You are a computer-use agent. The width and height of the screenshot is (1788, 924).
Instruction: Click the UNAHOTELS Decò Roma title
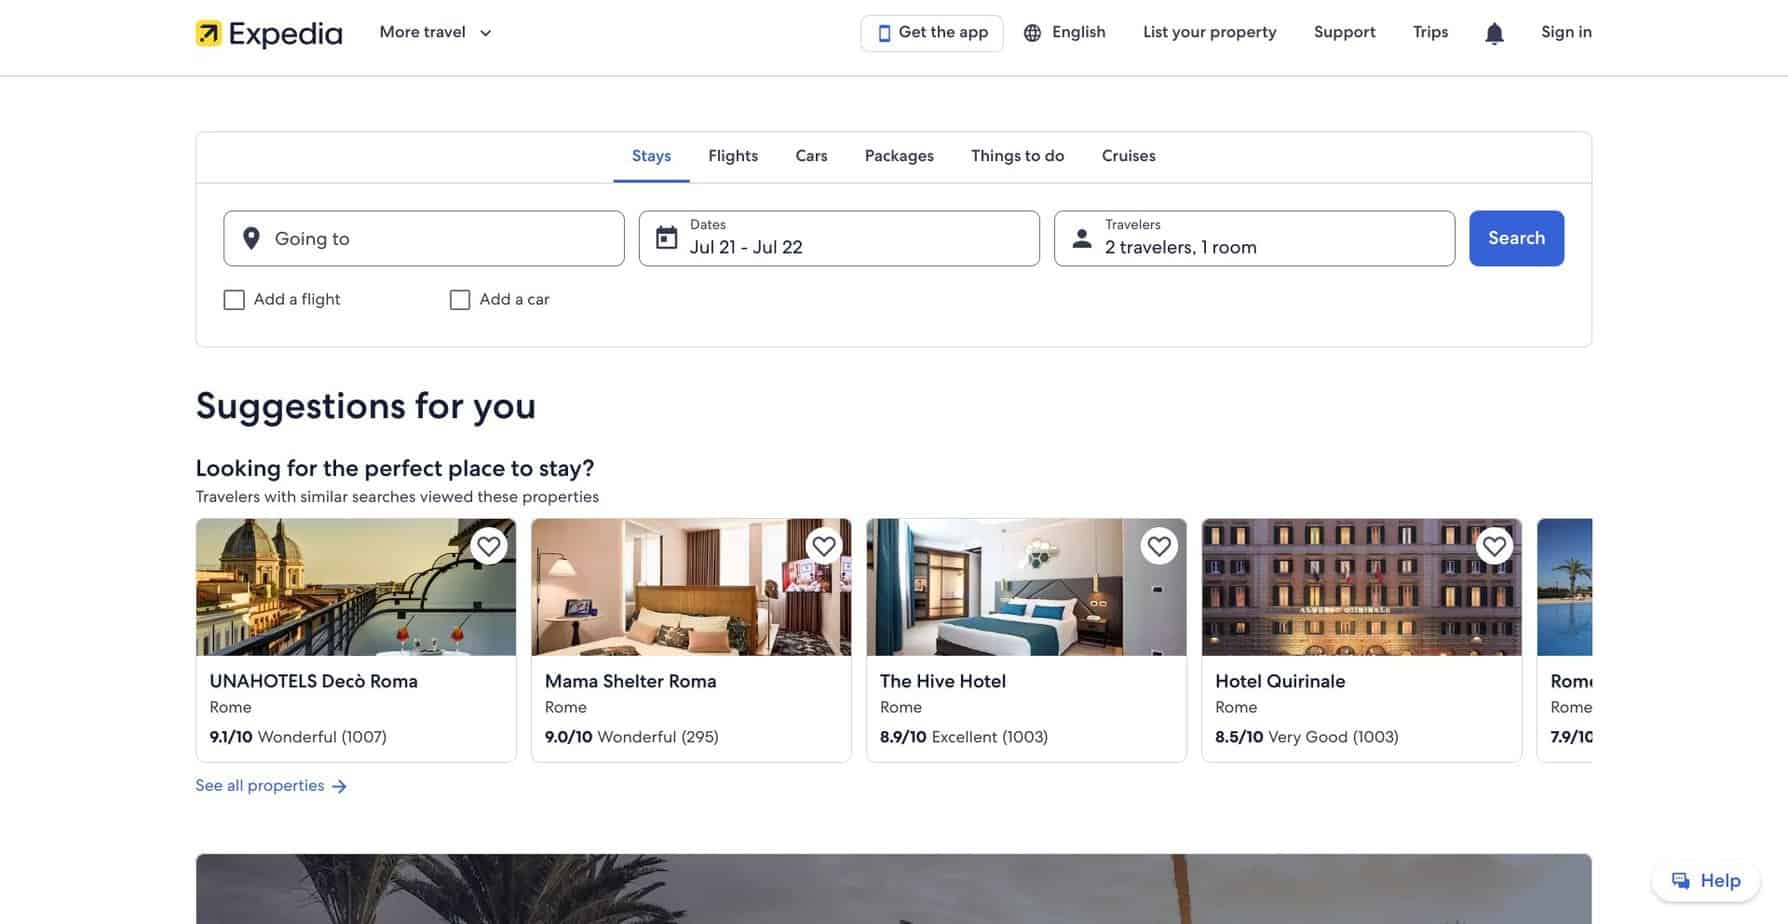coord(314,681)
